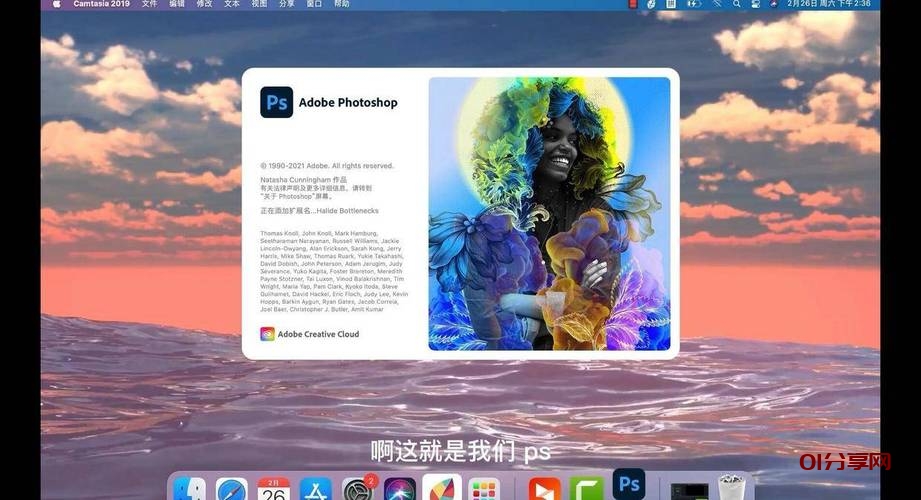Image resolution: width=921 pixels, height=500 pixels.
Task: Open the App Store dock icon
Action: pos(315,490)
